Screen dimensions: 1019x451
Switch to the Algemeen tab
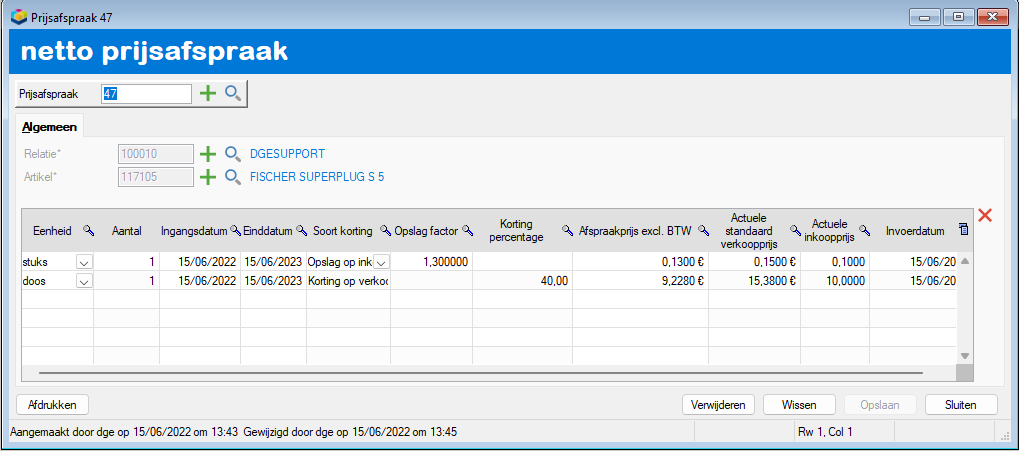(x=49, y=127)
